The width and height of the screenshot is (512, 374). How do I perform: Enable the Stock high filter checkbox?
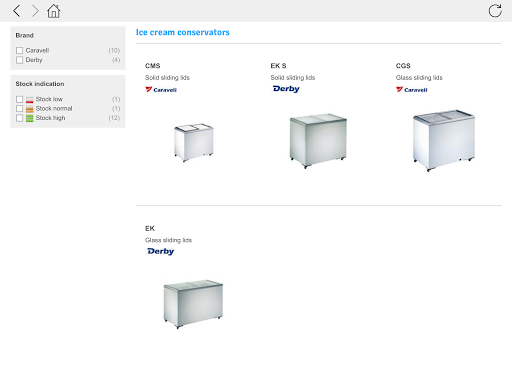tap(19, 118)
